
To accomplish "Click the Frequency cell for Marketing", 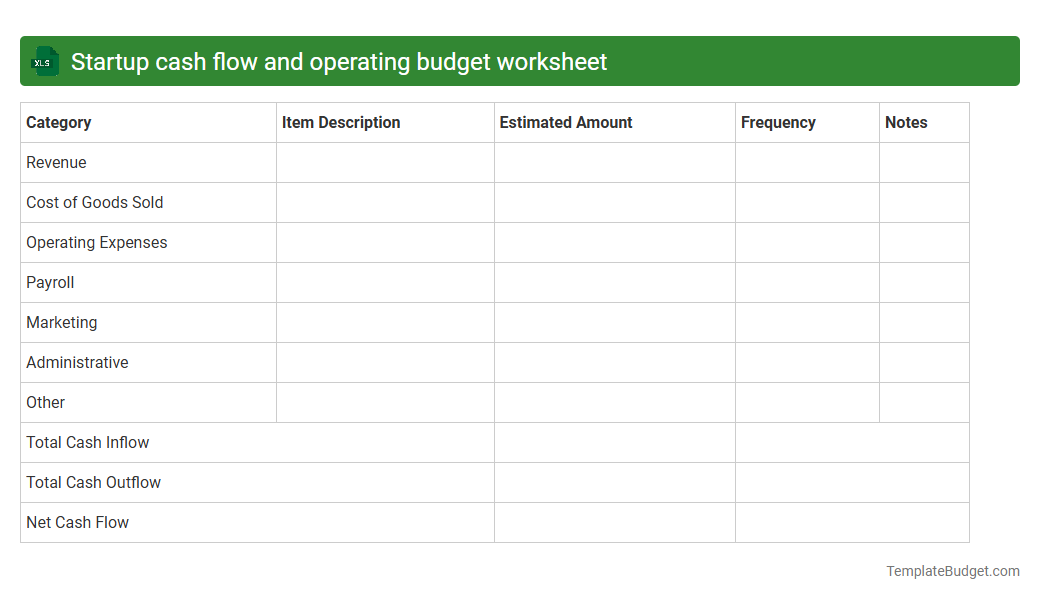I will coord(806,322).
